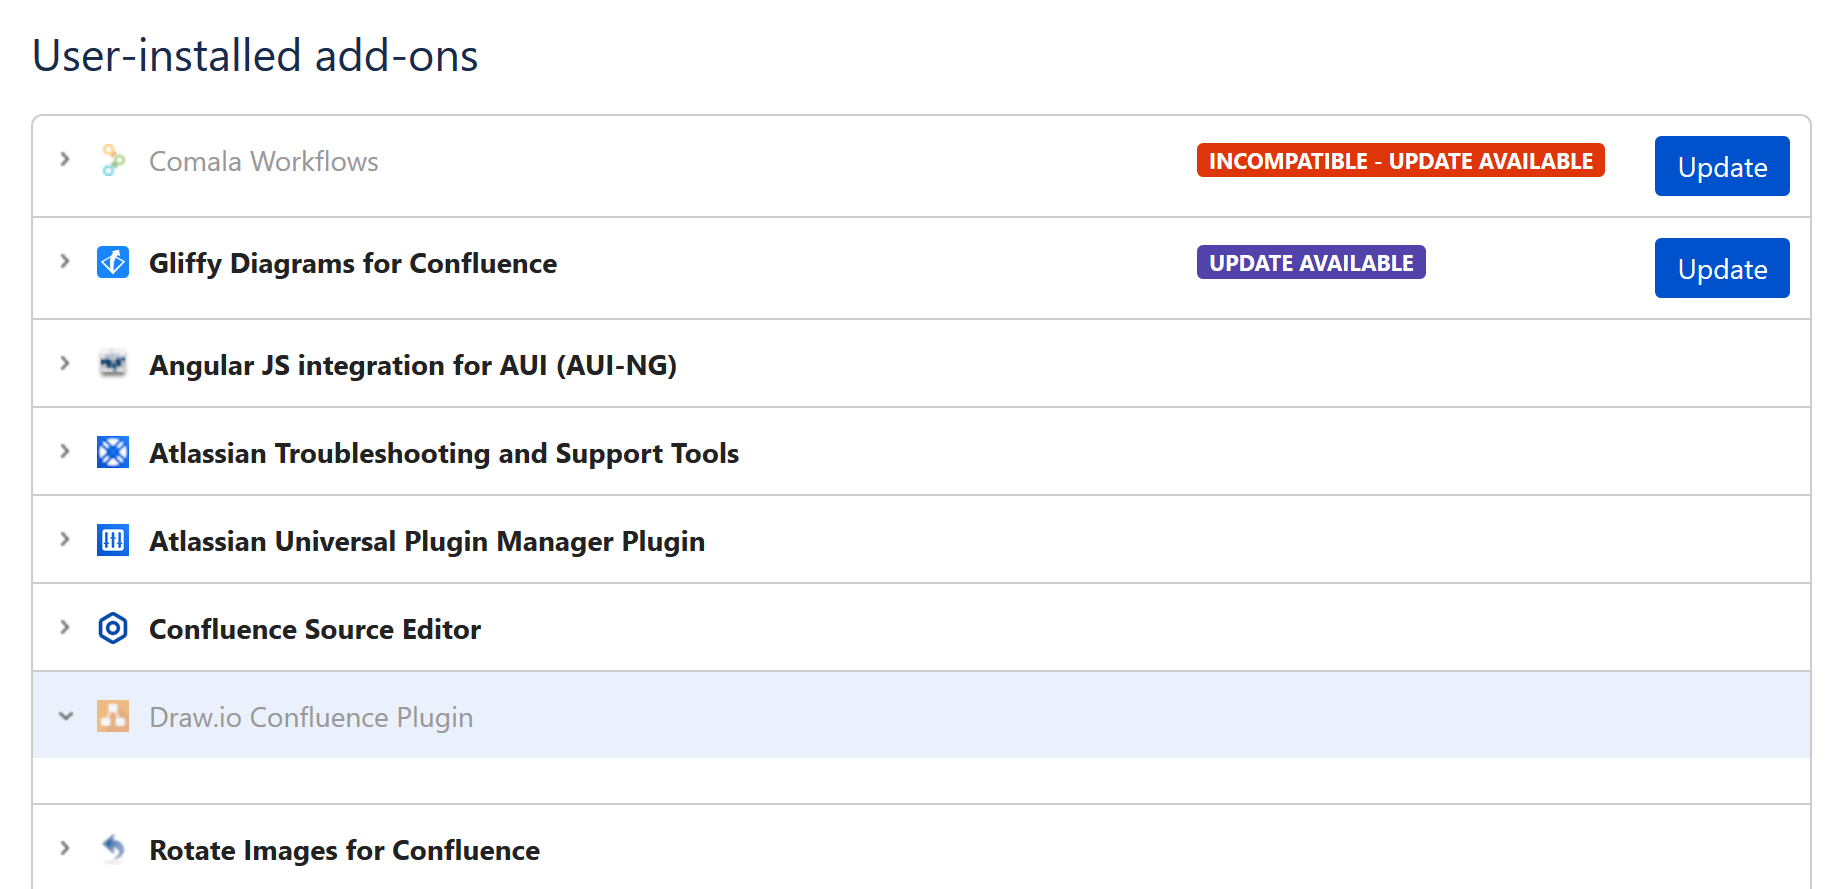Click the Atlassian Troubleshooting and Support Tools icon
The height and width of the screenshot is (889, 1840).
click(x=113, y=452)
